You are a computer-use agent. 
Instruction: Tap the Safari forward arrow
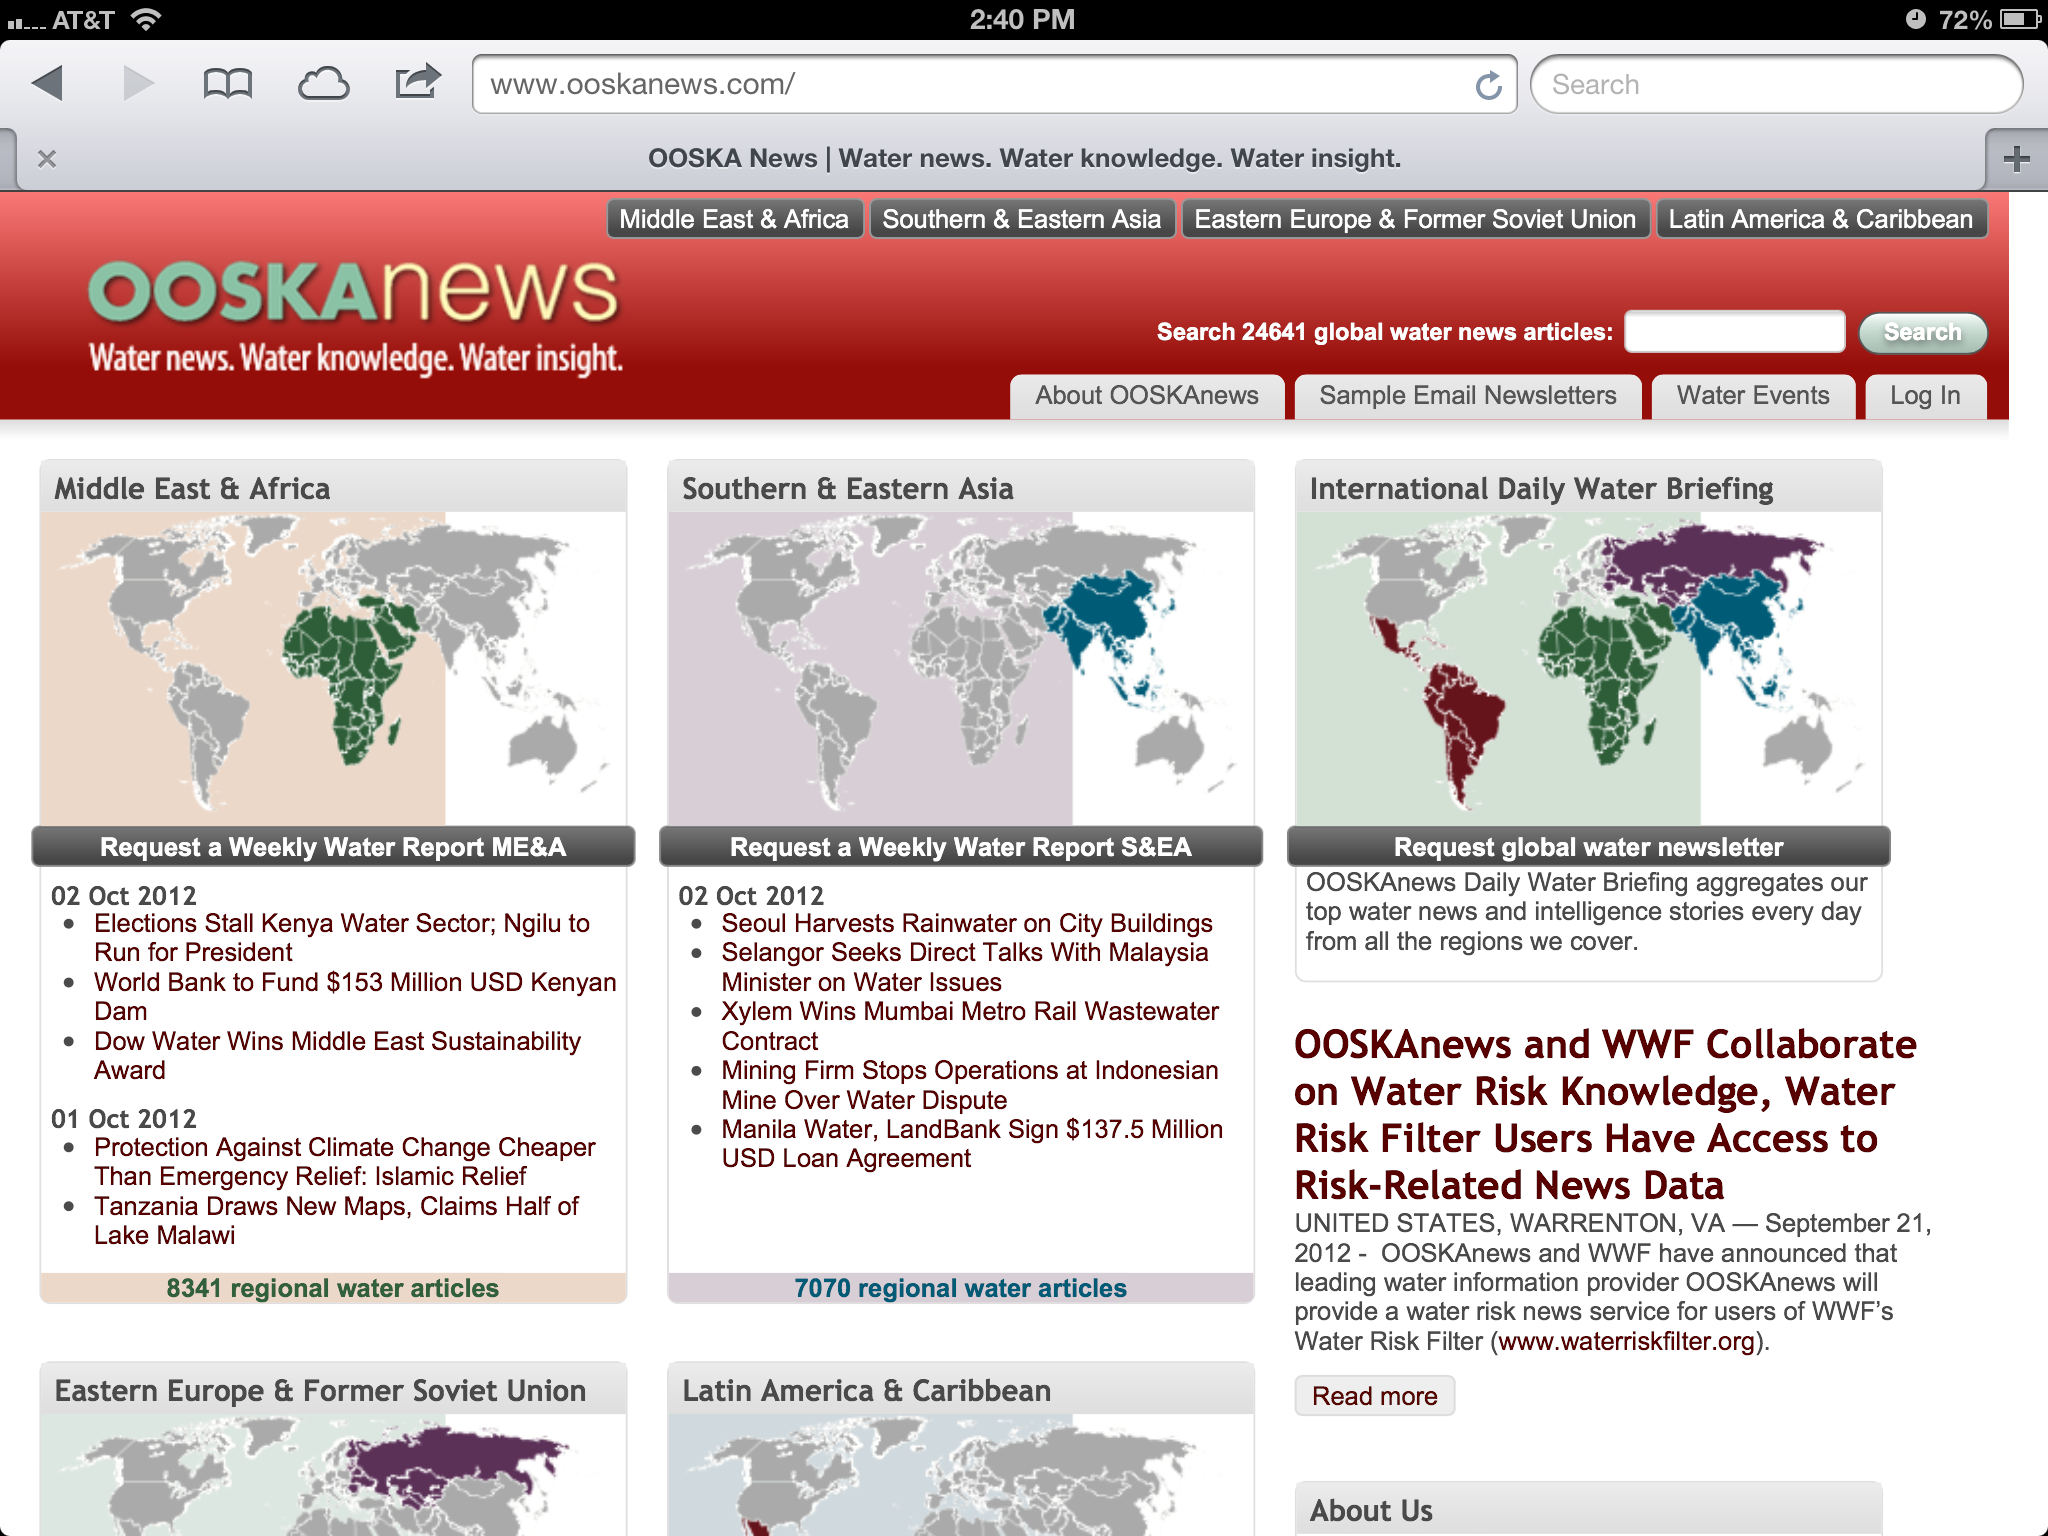click(x=138, y=83)
